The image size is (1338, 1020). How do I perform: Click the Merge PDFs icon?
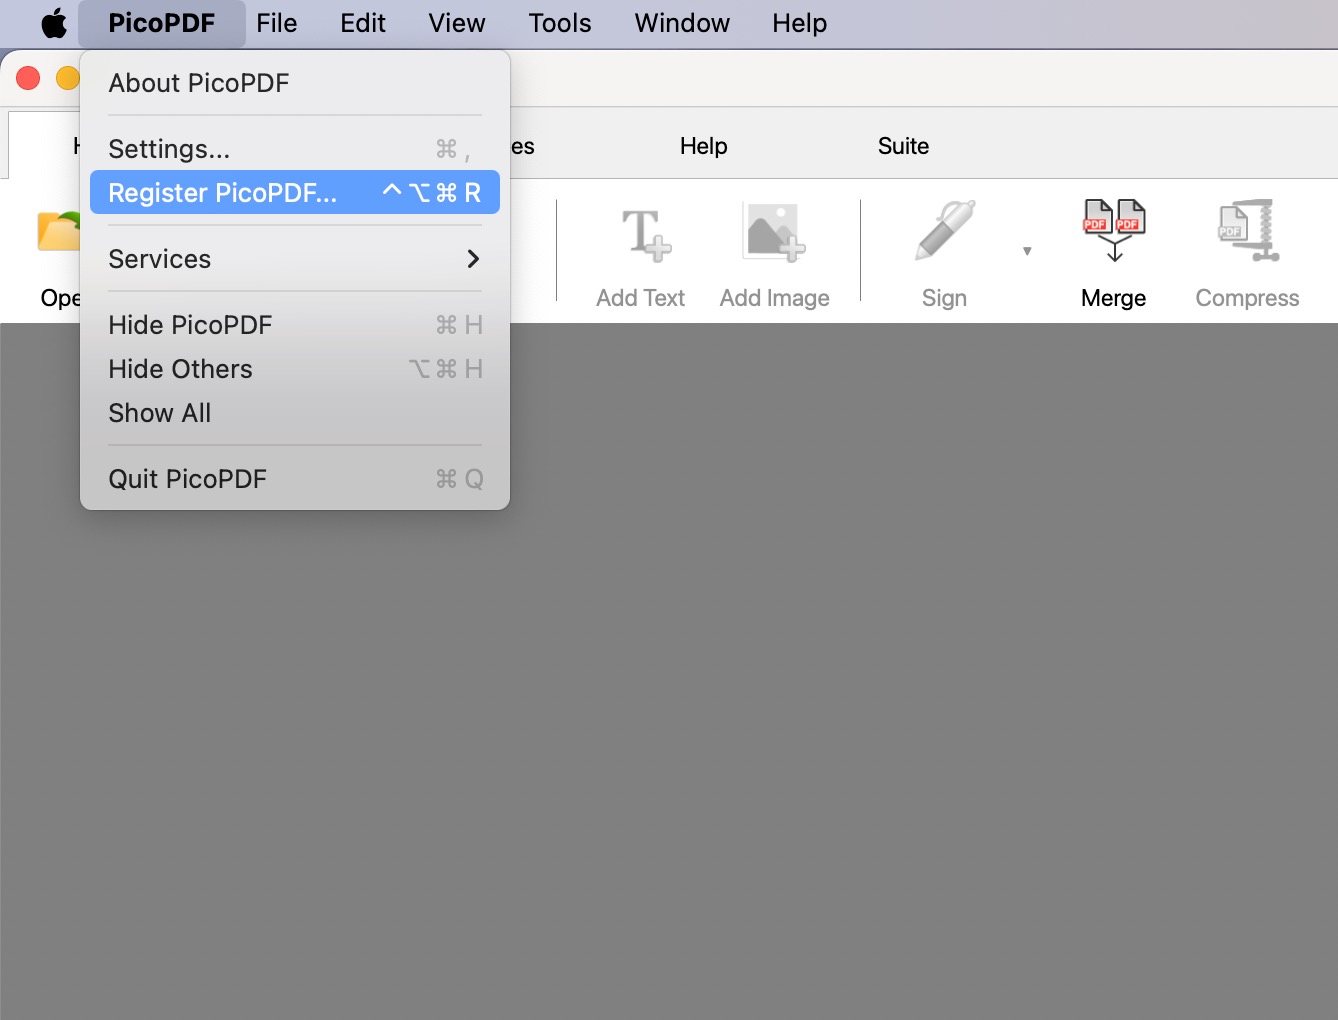pos(1114,231)
